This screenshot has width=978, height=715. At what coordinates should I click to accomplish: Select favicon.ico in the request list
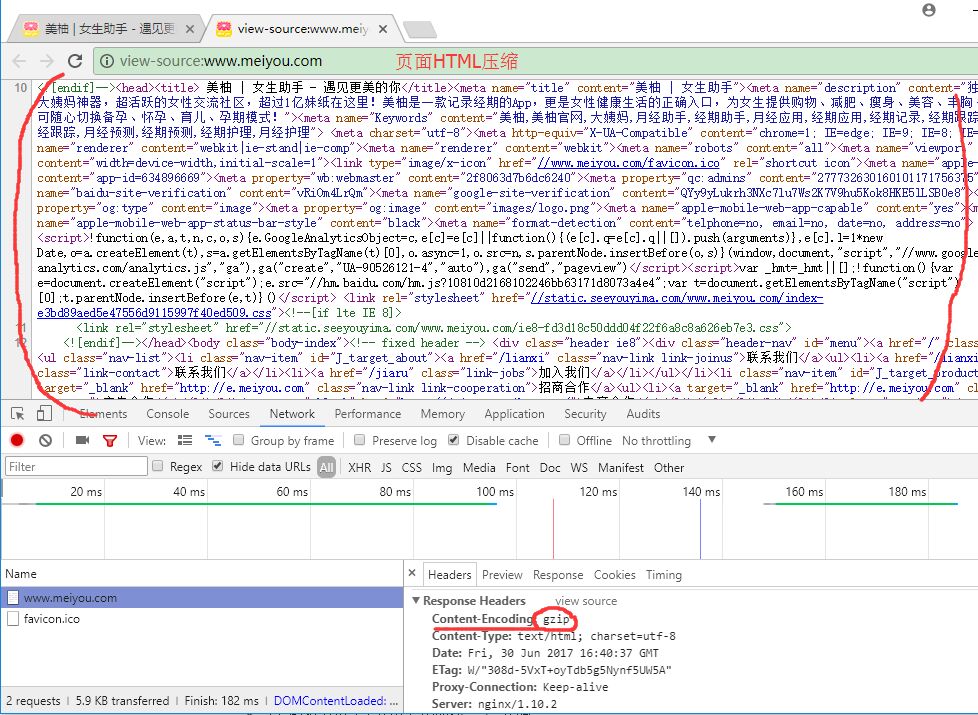[51, 619]
